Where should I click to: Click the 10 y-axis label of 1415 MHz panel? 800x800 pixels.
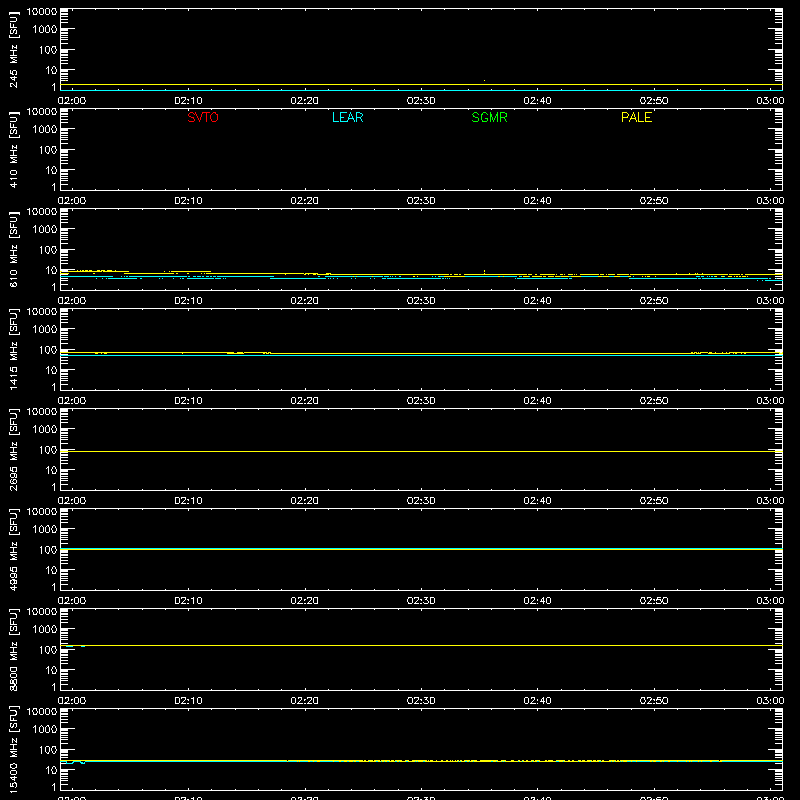[51, 370]
